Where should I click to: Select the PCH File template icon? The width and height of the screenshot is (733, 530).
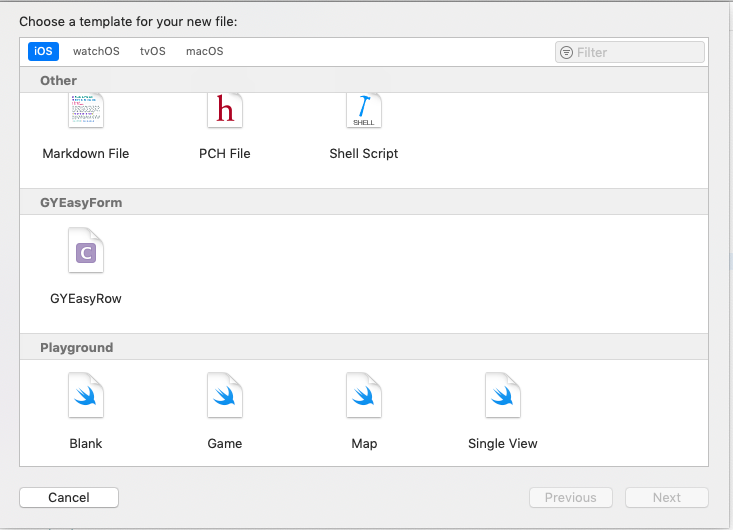[x=225, y=110]
